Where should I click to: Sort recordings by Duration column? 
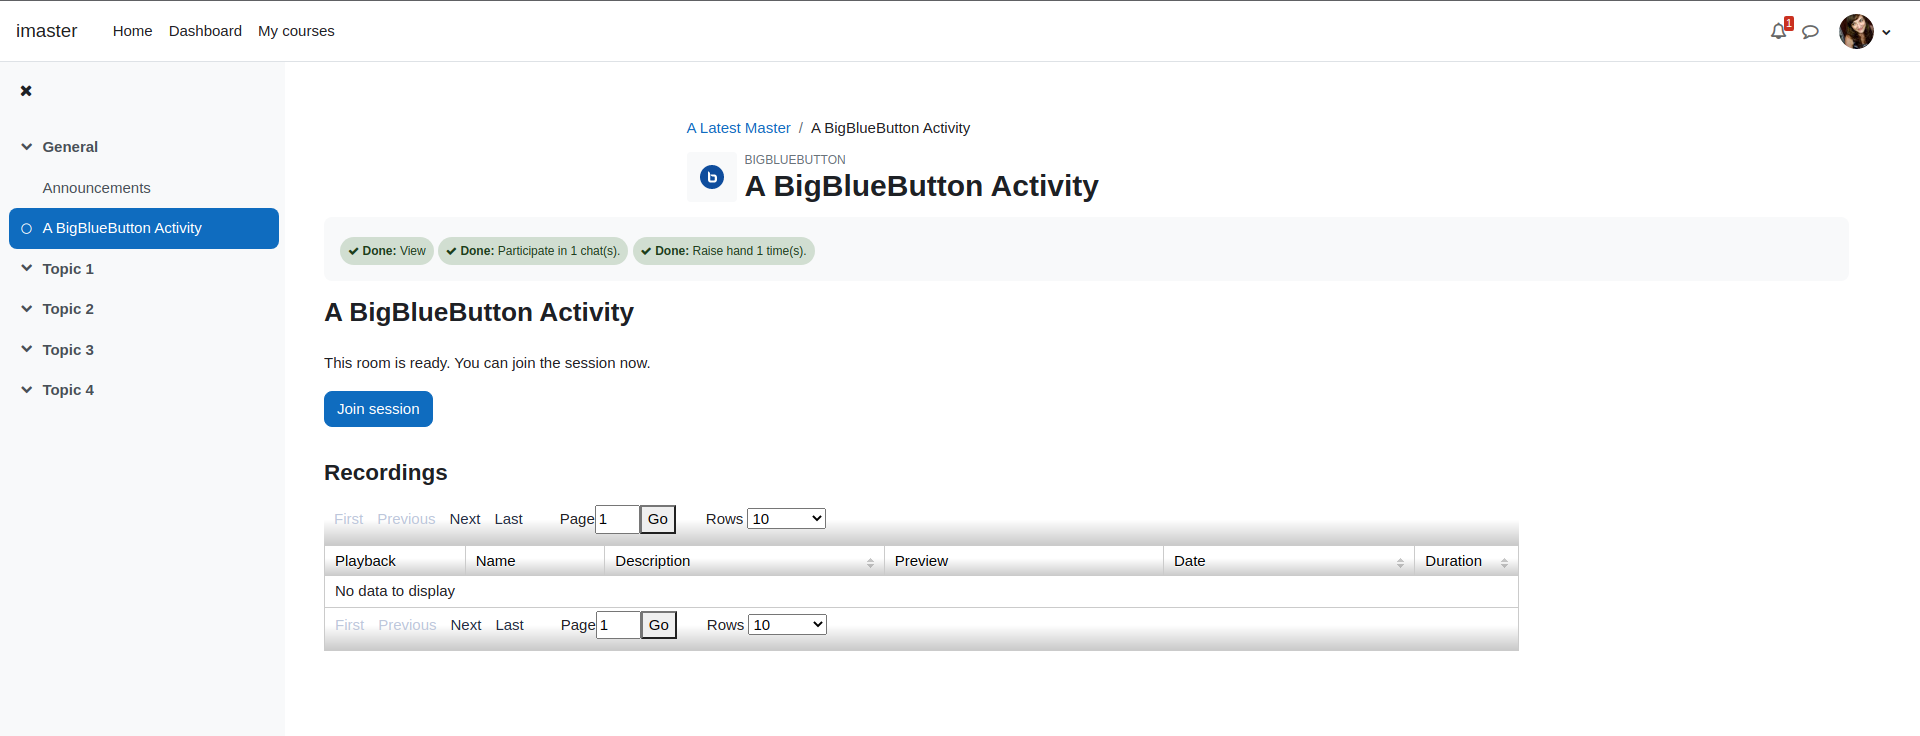point(1466,561)
